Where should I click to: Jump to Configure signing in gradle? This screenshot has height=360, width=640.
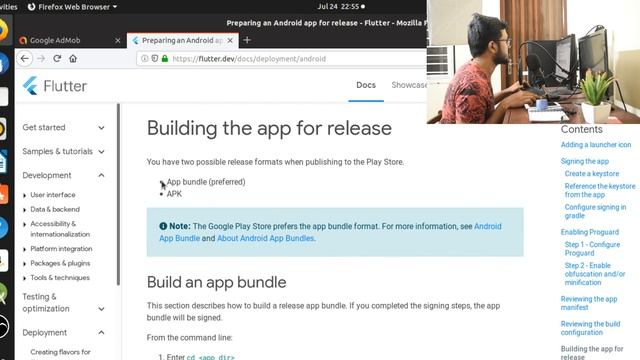click(595, 211)
